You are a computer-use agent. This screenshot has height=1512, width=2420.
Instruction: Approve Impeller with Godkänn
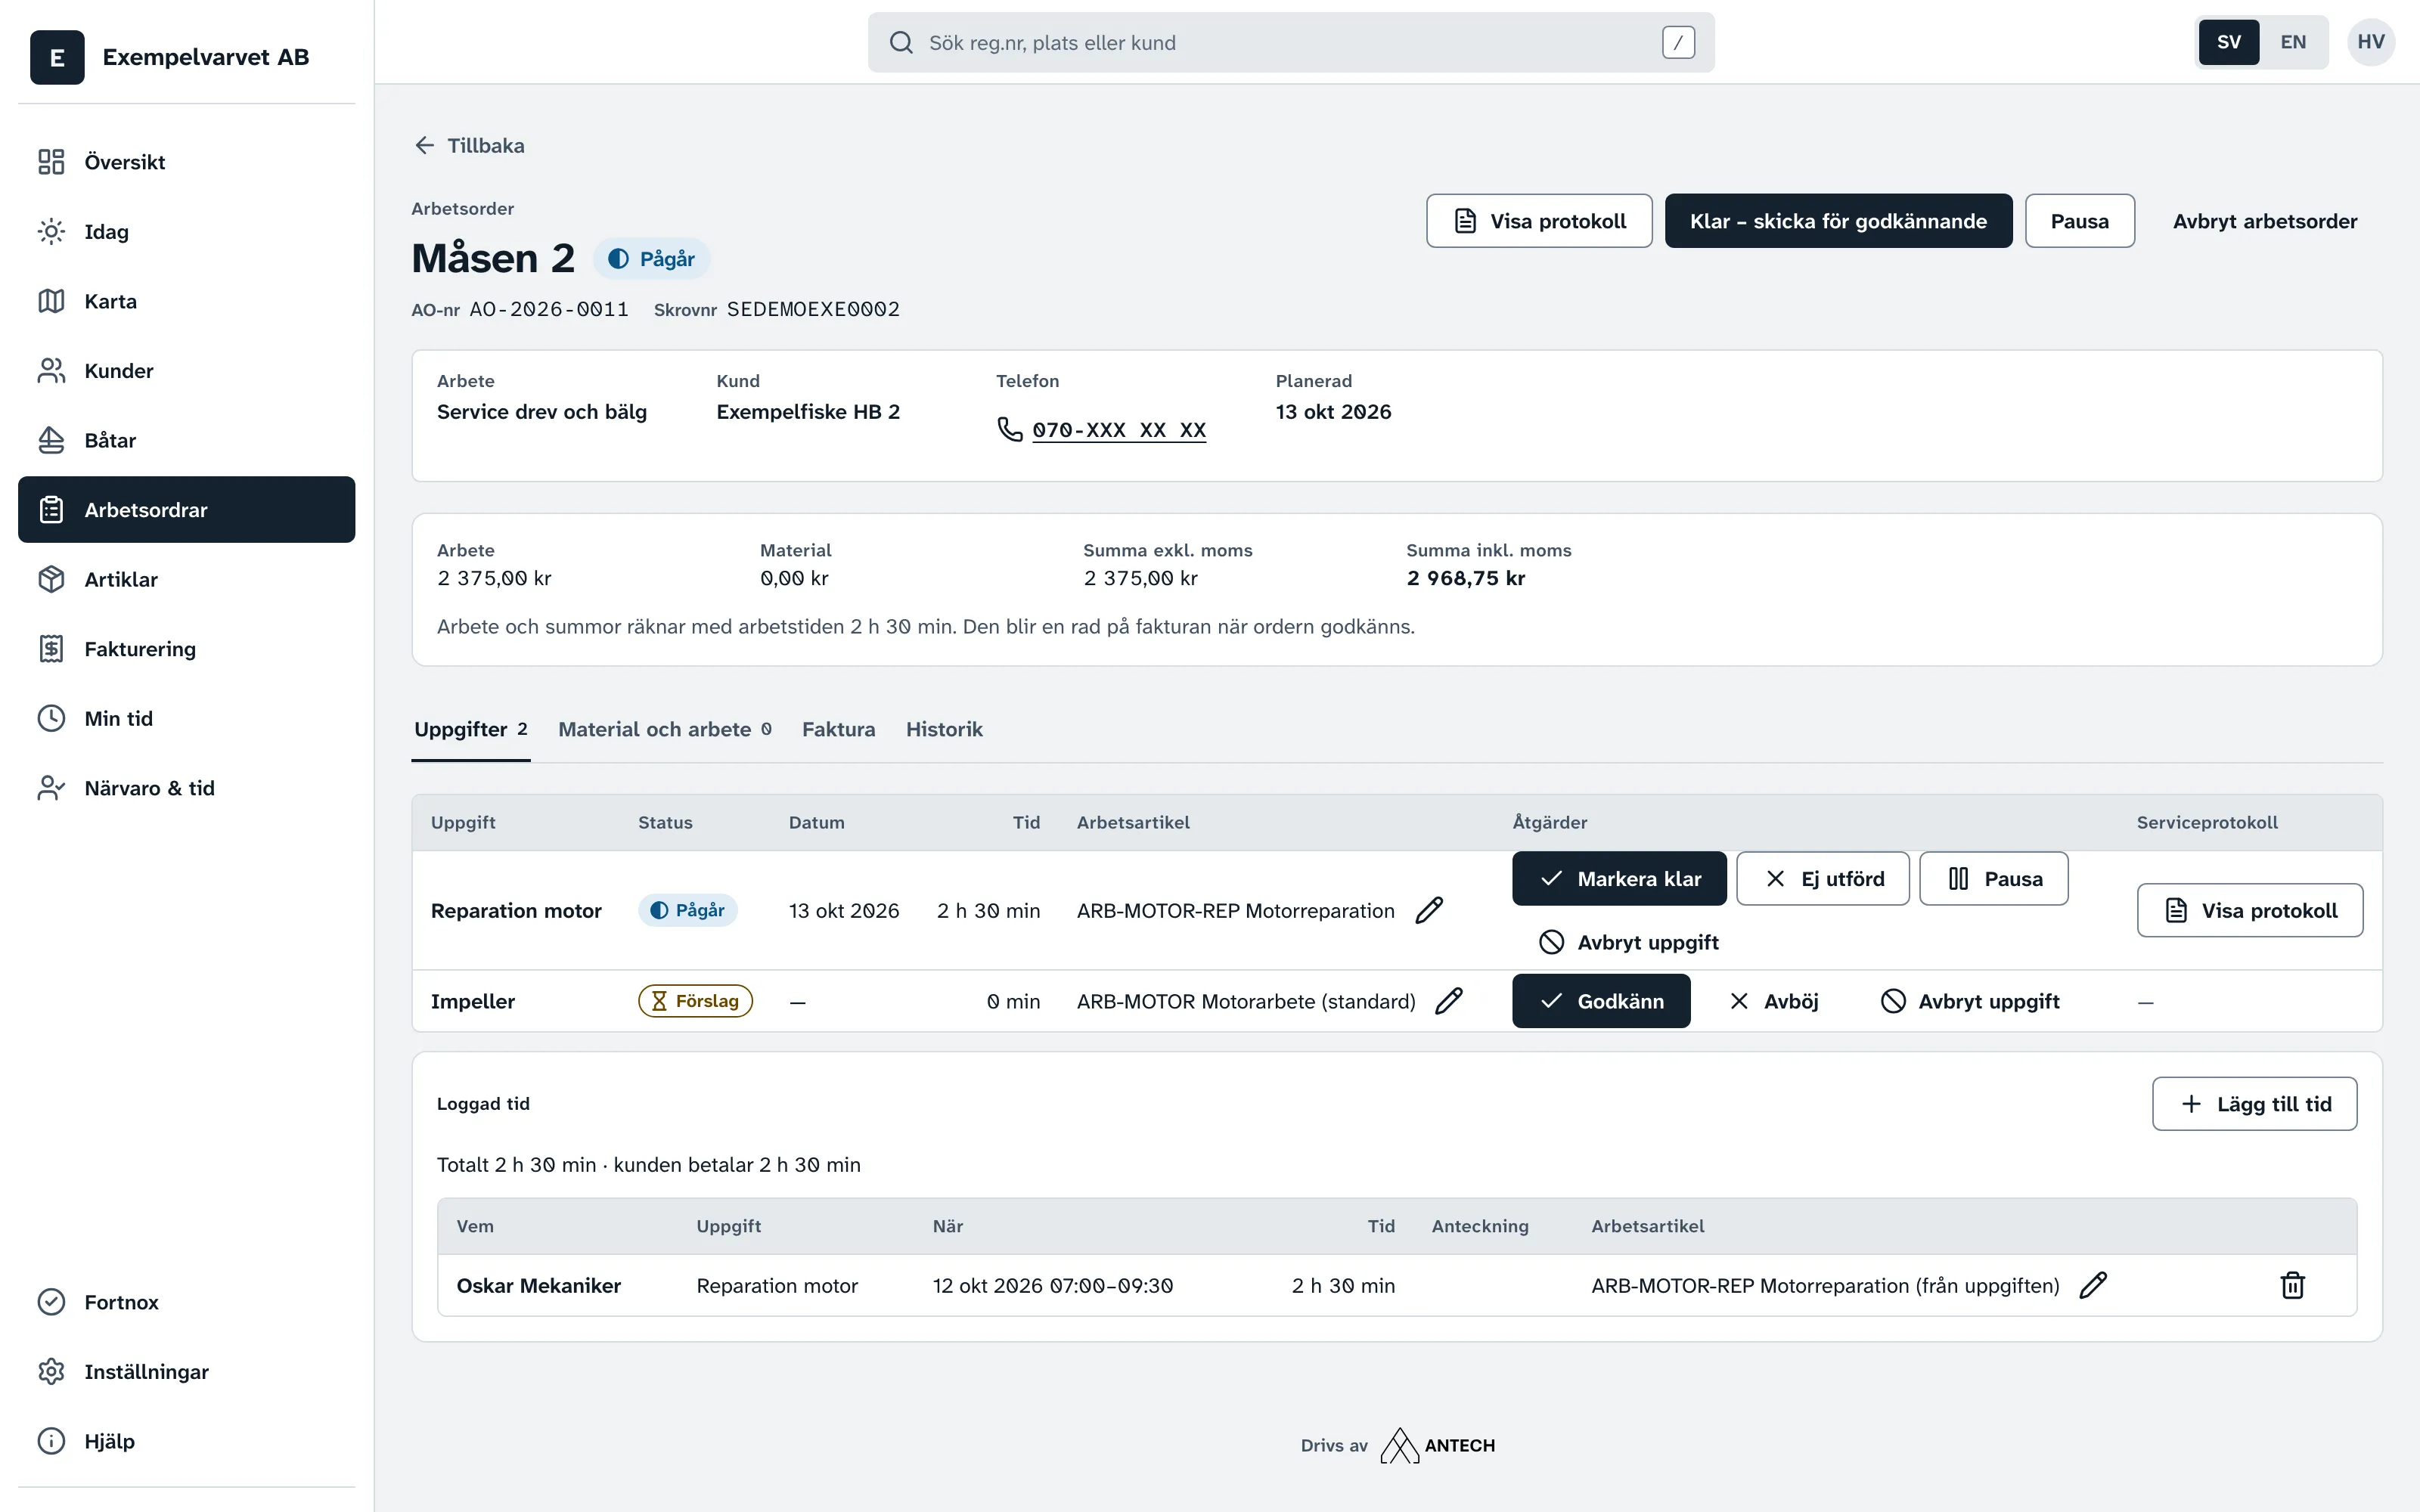(1601, 1001)
